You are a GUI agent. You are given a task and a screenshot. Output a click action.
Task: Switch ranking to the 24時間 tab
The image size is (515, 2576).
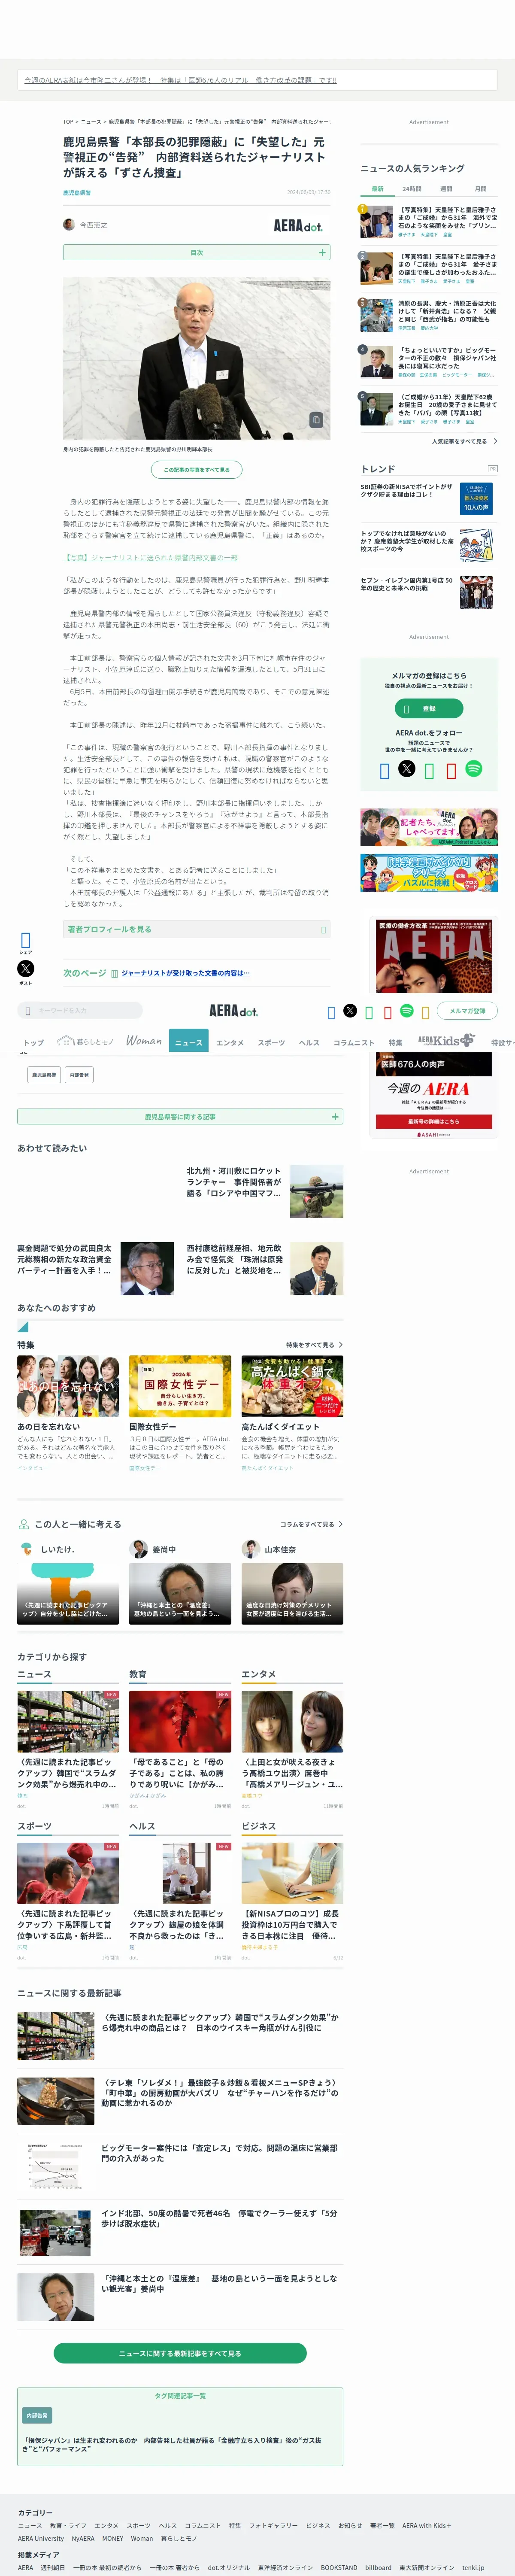click(411, 189)
